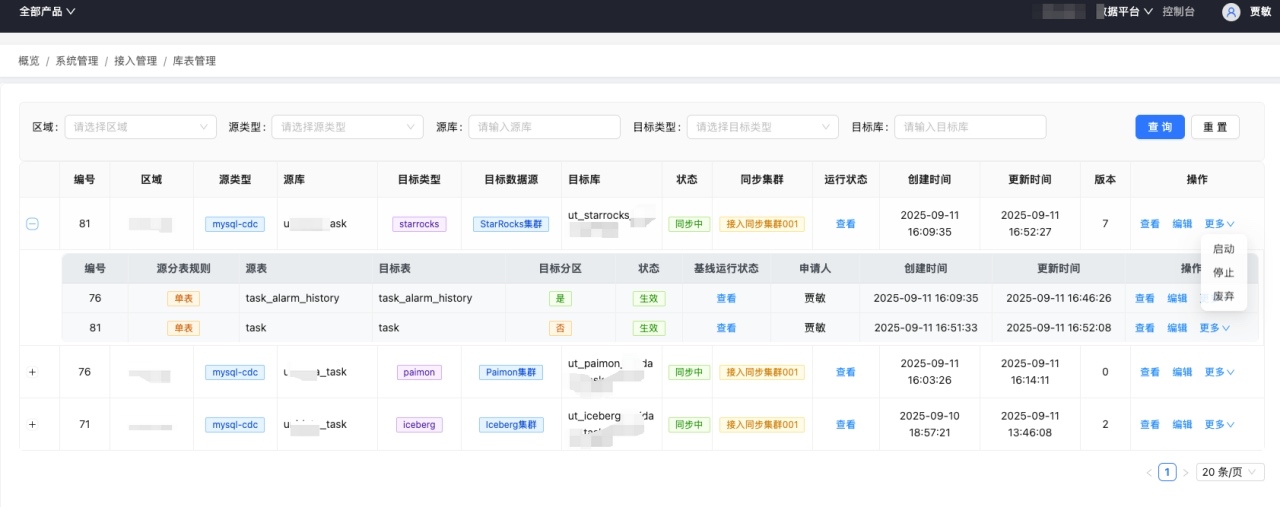Expand row 71 with the plus icon
Screen dimensions: 1280x507
pyautogui.click(x=32, y=424)
